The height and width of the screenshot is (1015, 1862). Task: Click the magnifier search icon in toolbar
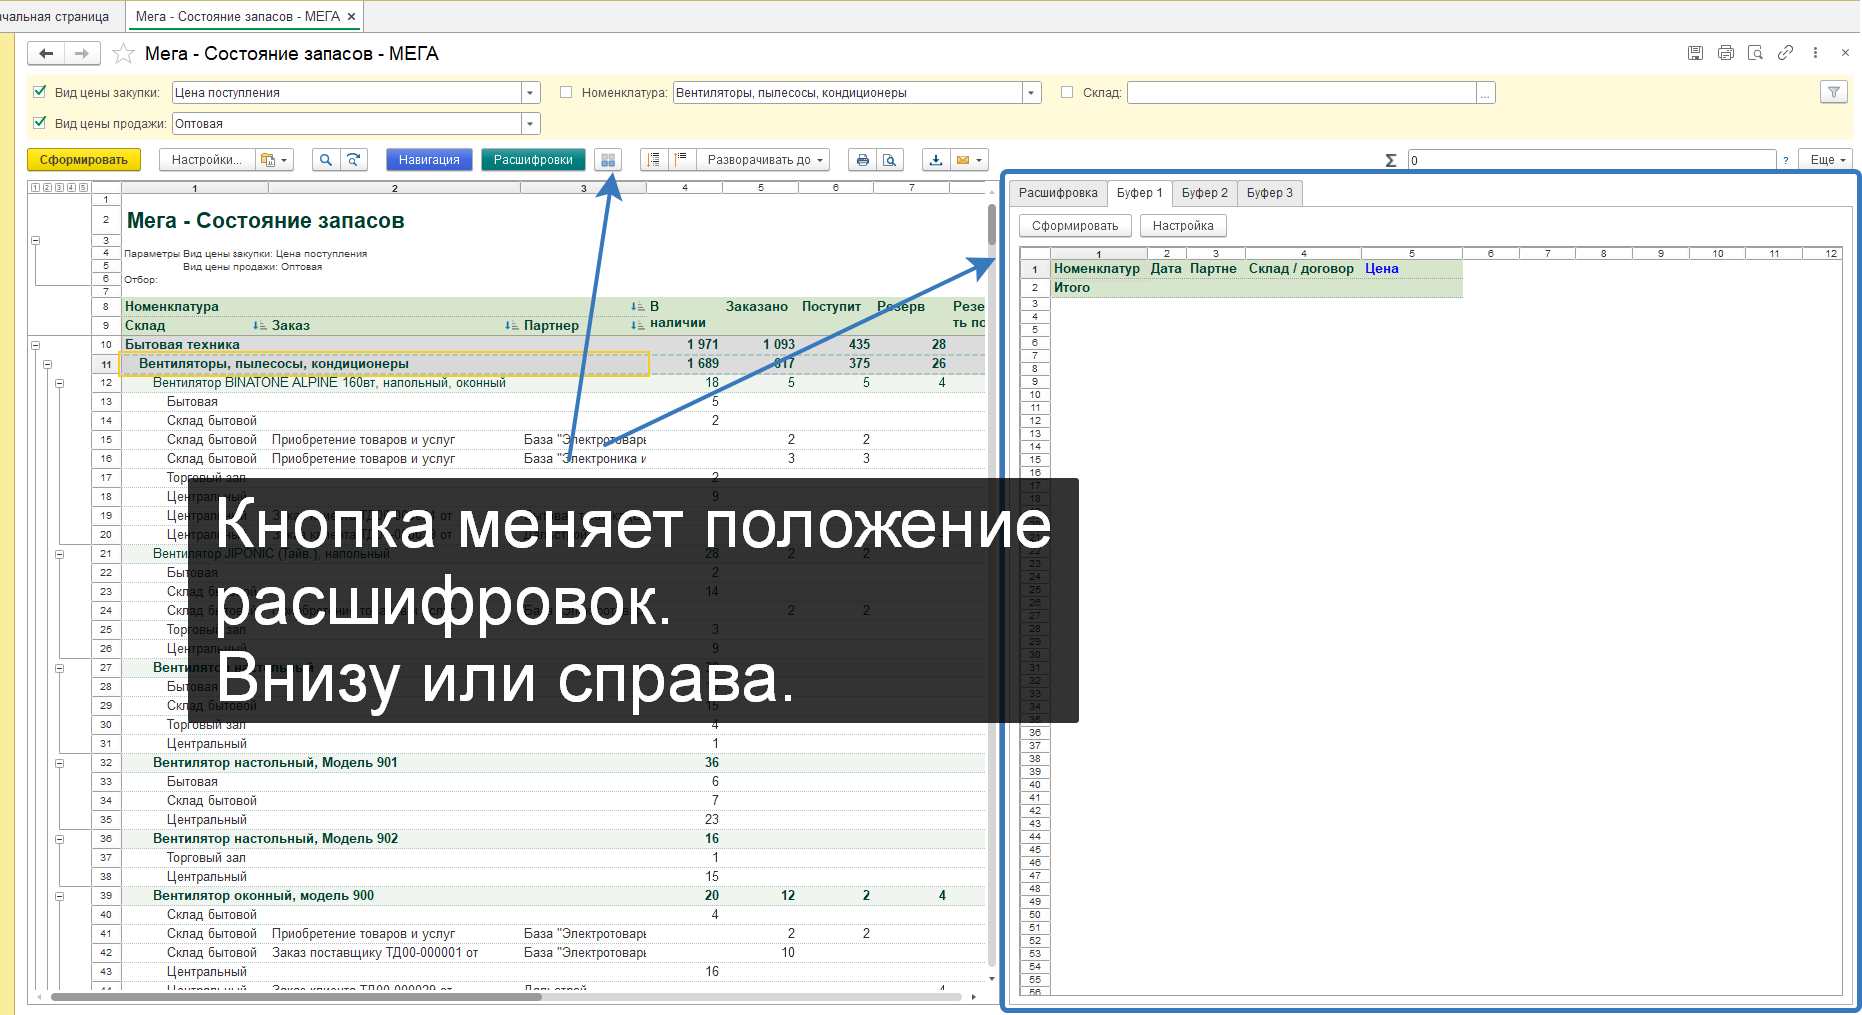326,160
